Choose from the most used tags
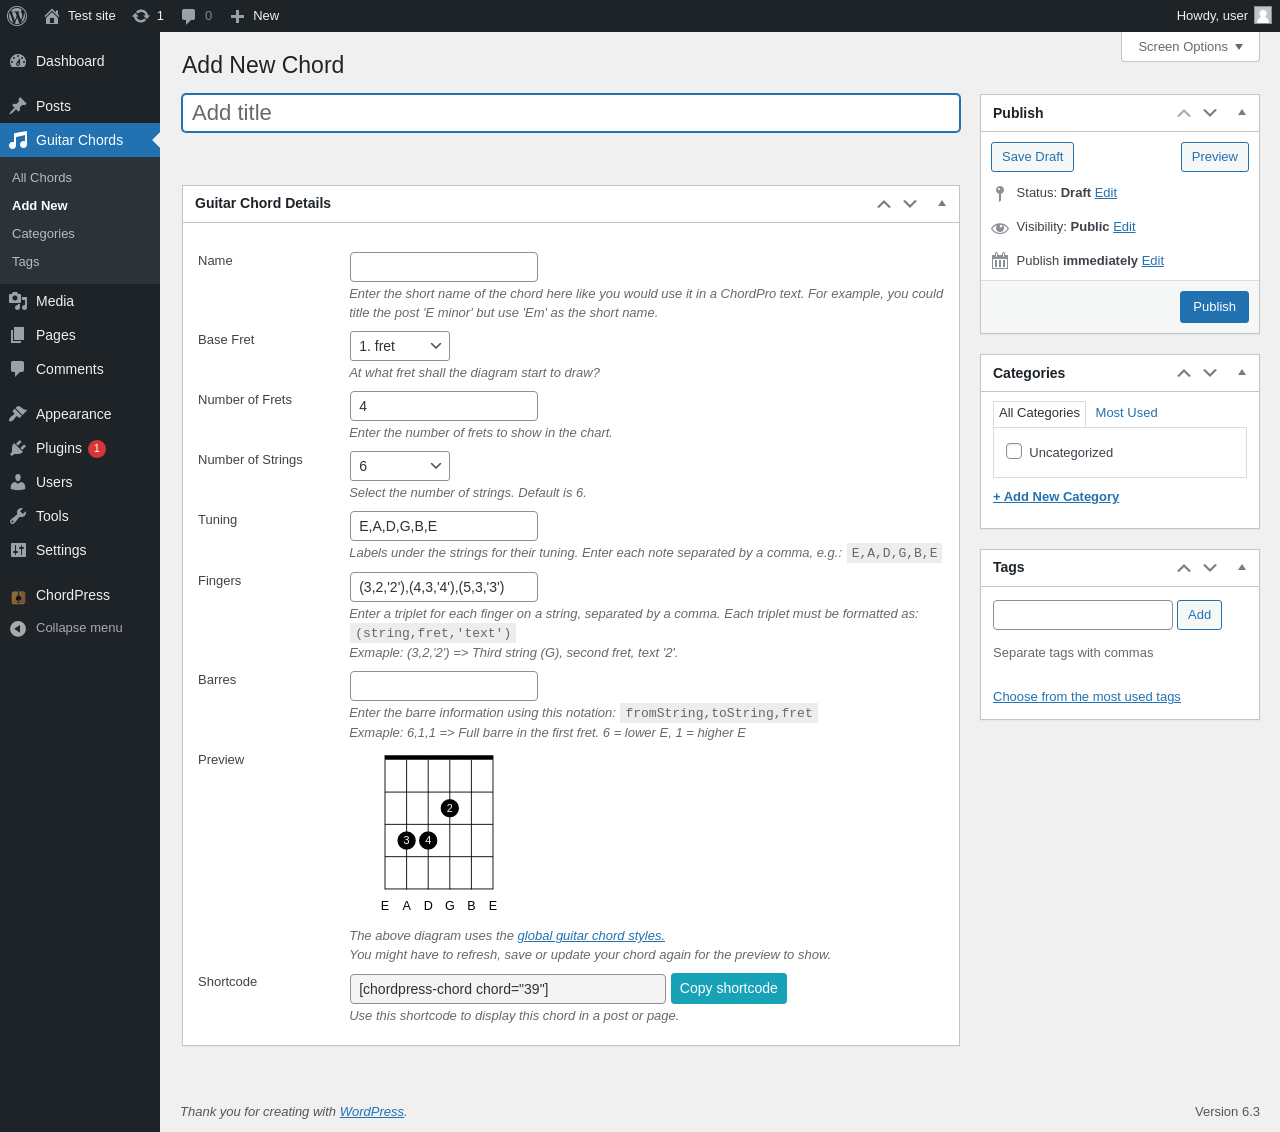The width and height of the screenshot is (1280, 1132). pyautogui.click(x=1087, y=697)
